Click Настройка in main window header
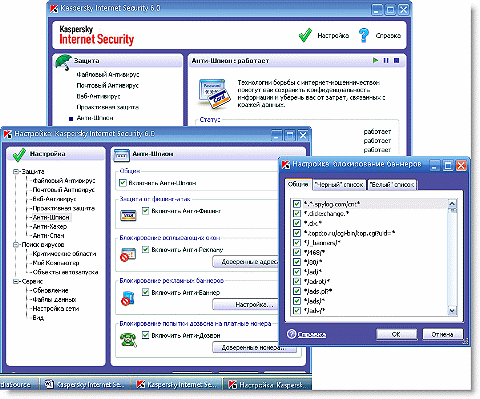This screenshot has width=480, height=399. [x=333, y=35]
